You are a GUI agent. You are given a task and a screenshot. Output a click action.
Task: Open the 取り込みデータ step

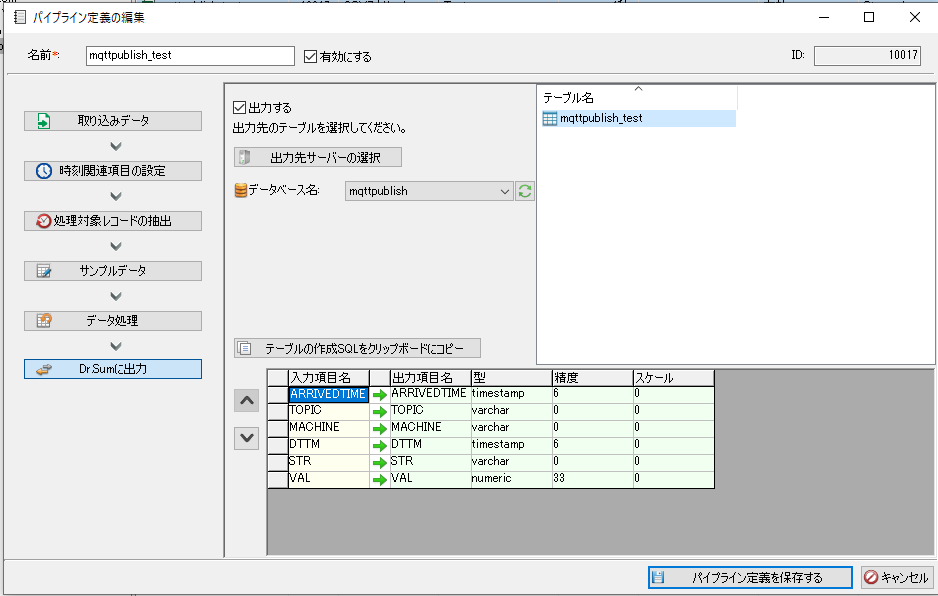pos(113,121)
